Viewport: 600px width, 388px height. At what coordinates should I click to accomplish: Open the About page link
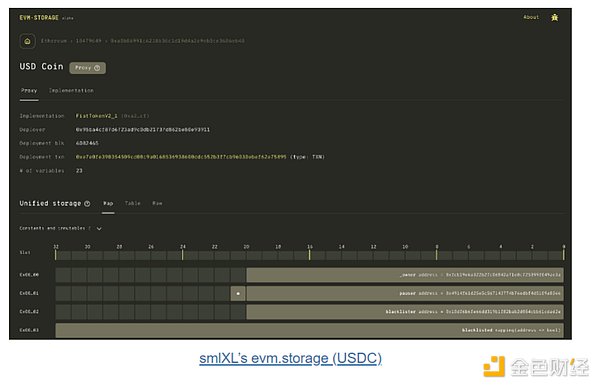(x=531, y=17)
